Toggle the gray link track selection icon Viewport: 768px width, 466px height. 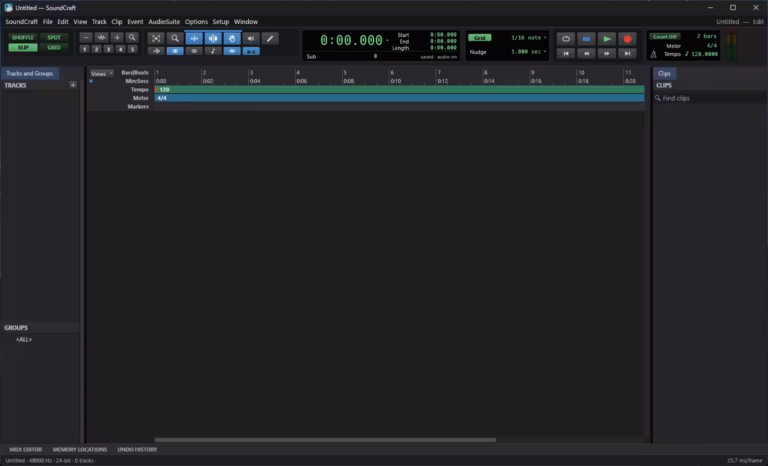194,51
